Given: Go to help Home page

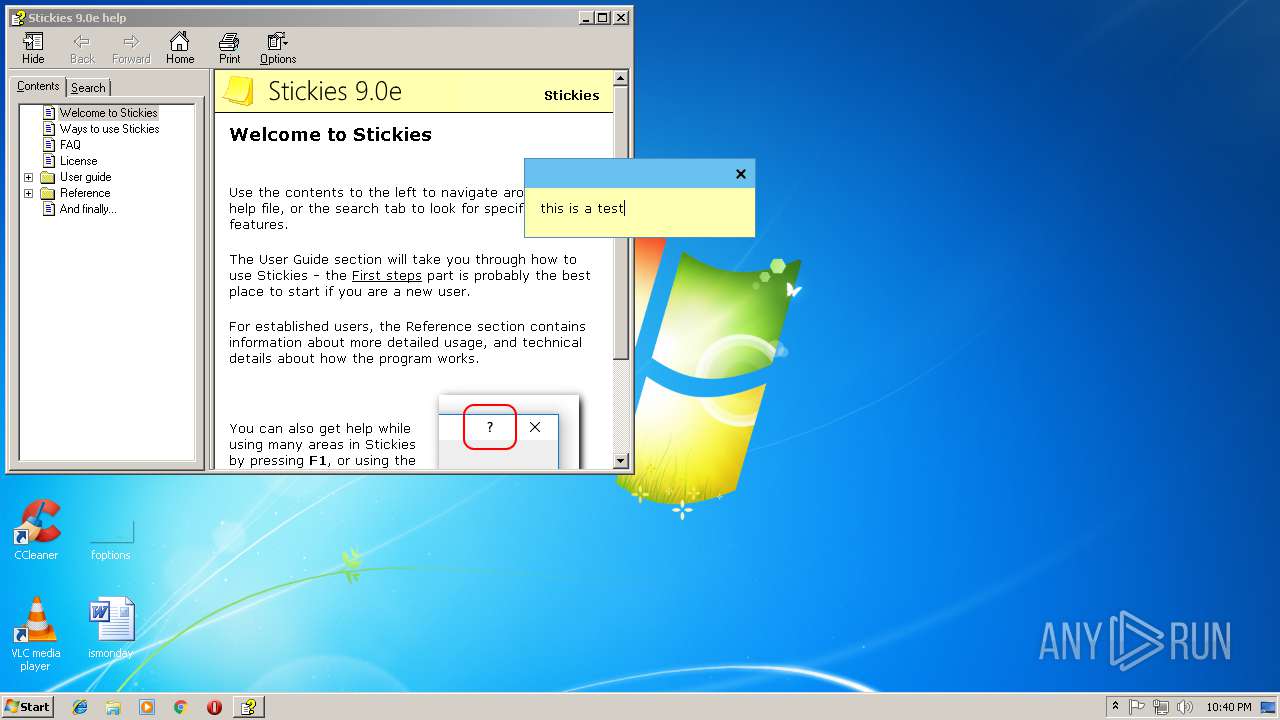Looking at the screenshot, I should coord(180,48).
